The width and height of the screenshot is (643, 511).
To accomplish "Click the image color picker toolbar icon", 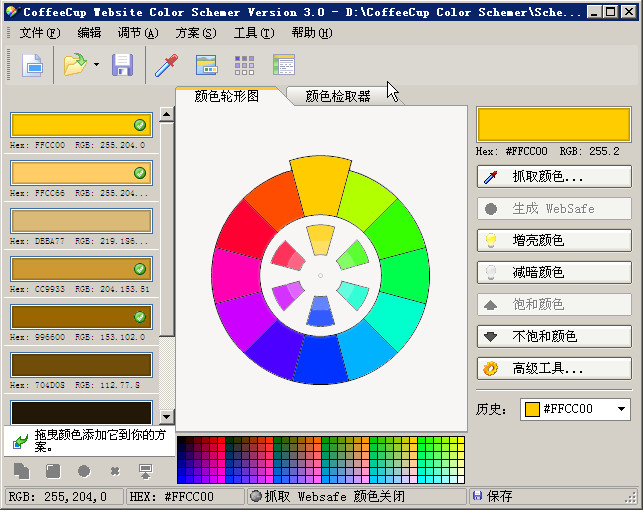I will [207, 66].
